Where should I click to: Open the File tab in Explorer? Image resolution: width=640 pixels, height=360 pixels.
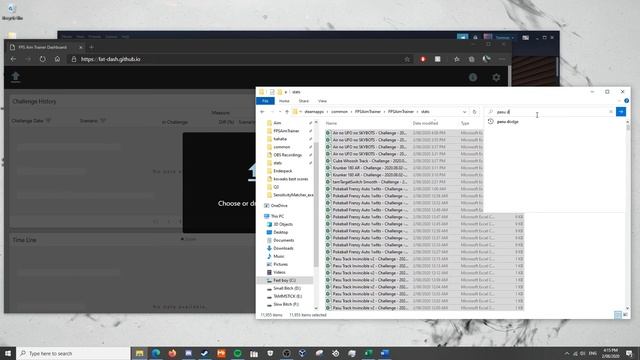(x=265, y=101)
